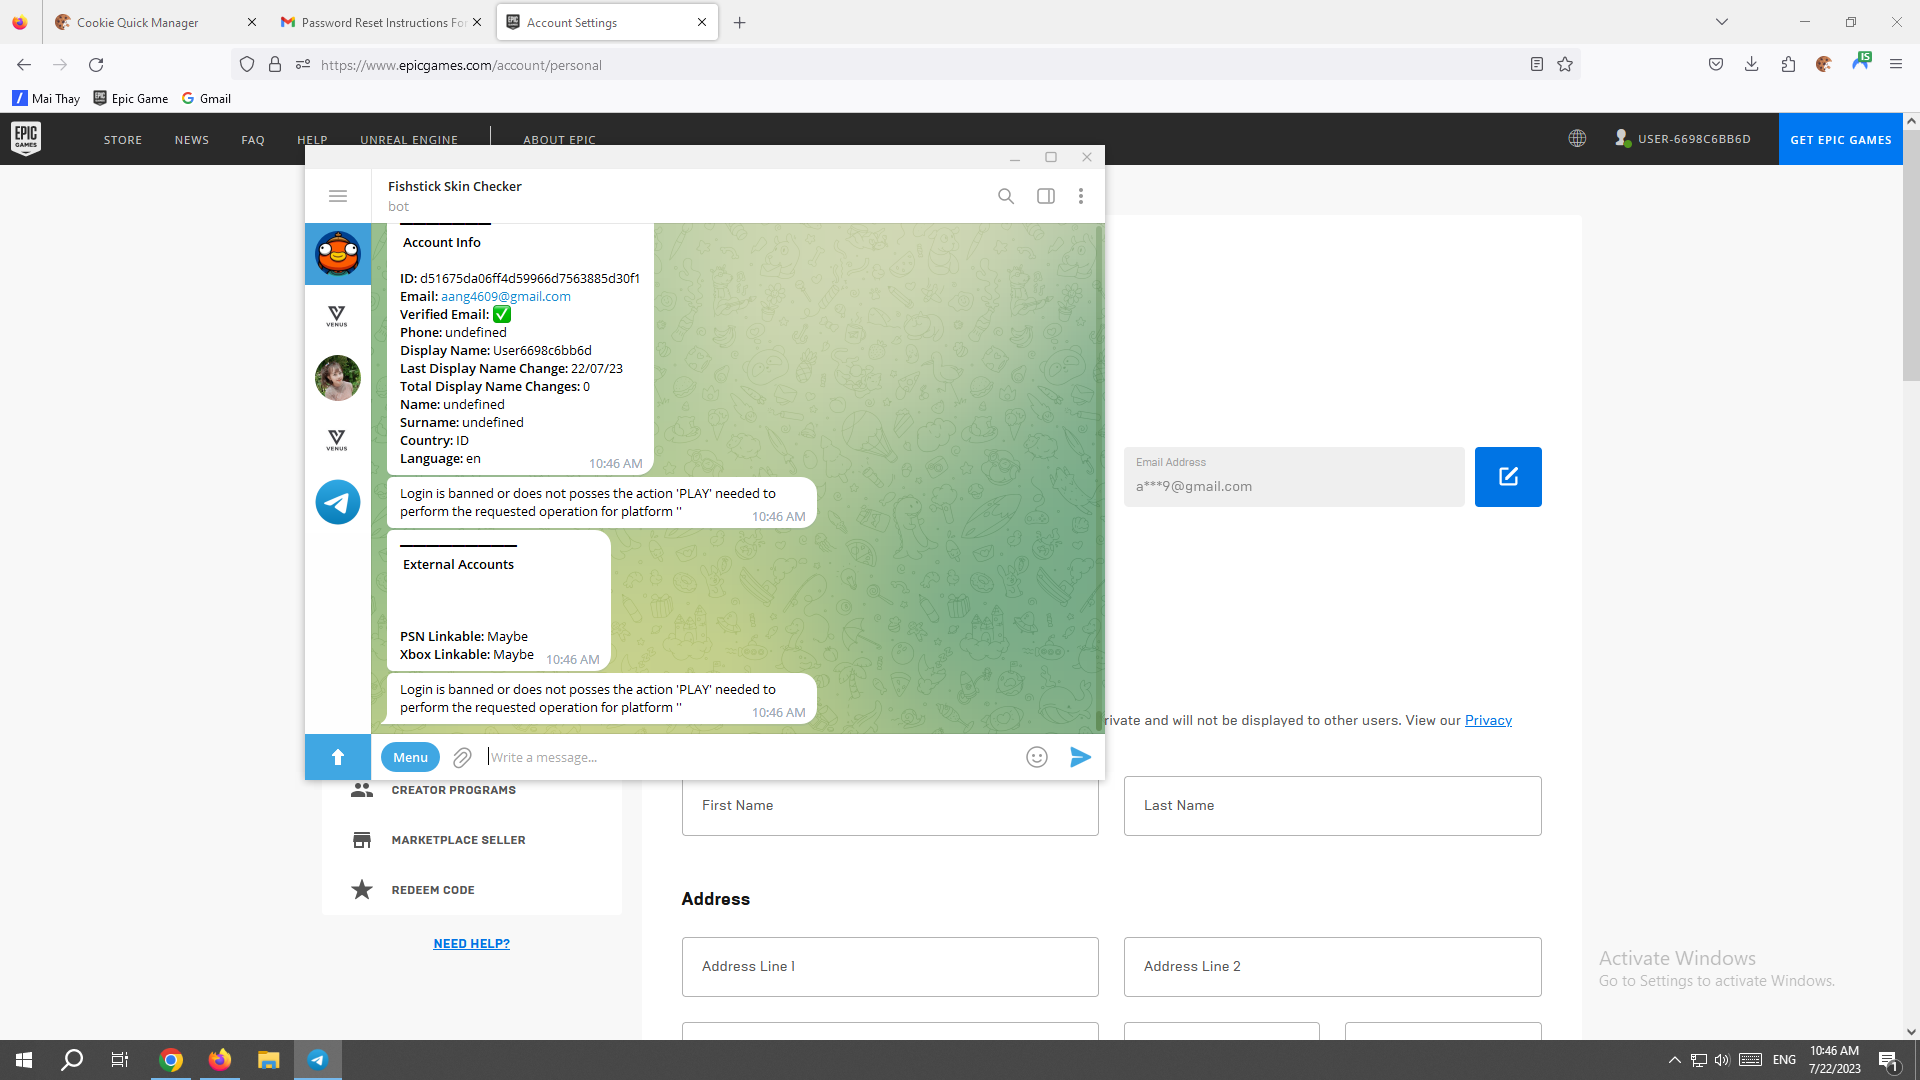Open aang4609@gmail.com email link
This screenshot has height=1080, width=1920.
pyautogui.click(x=506, y=296)
